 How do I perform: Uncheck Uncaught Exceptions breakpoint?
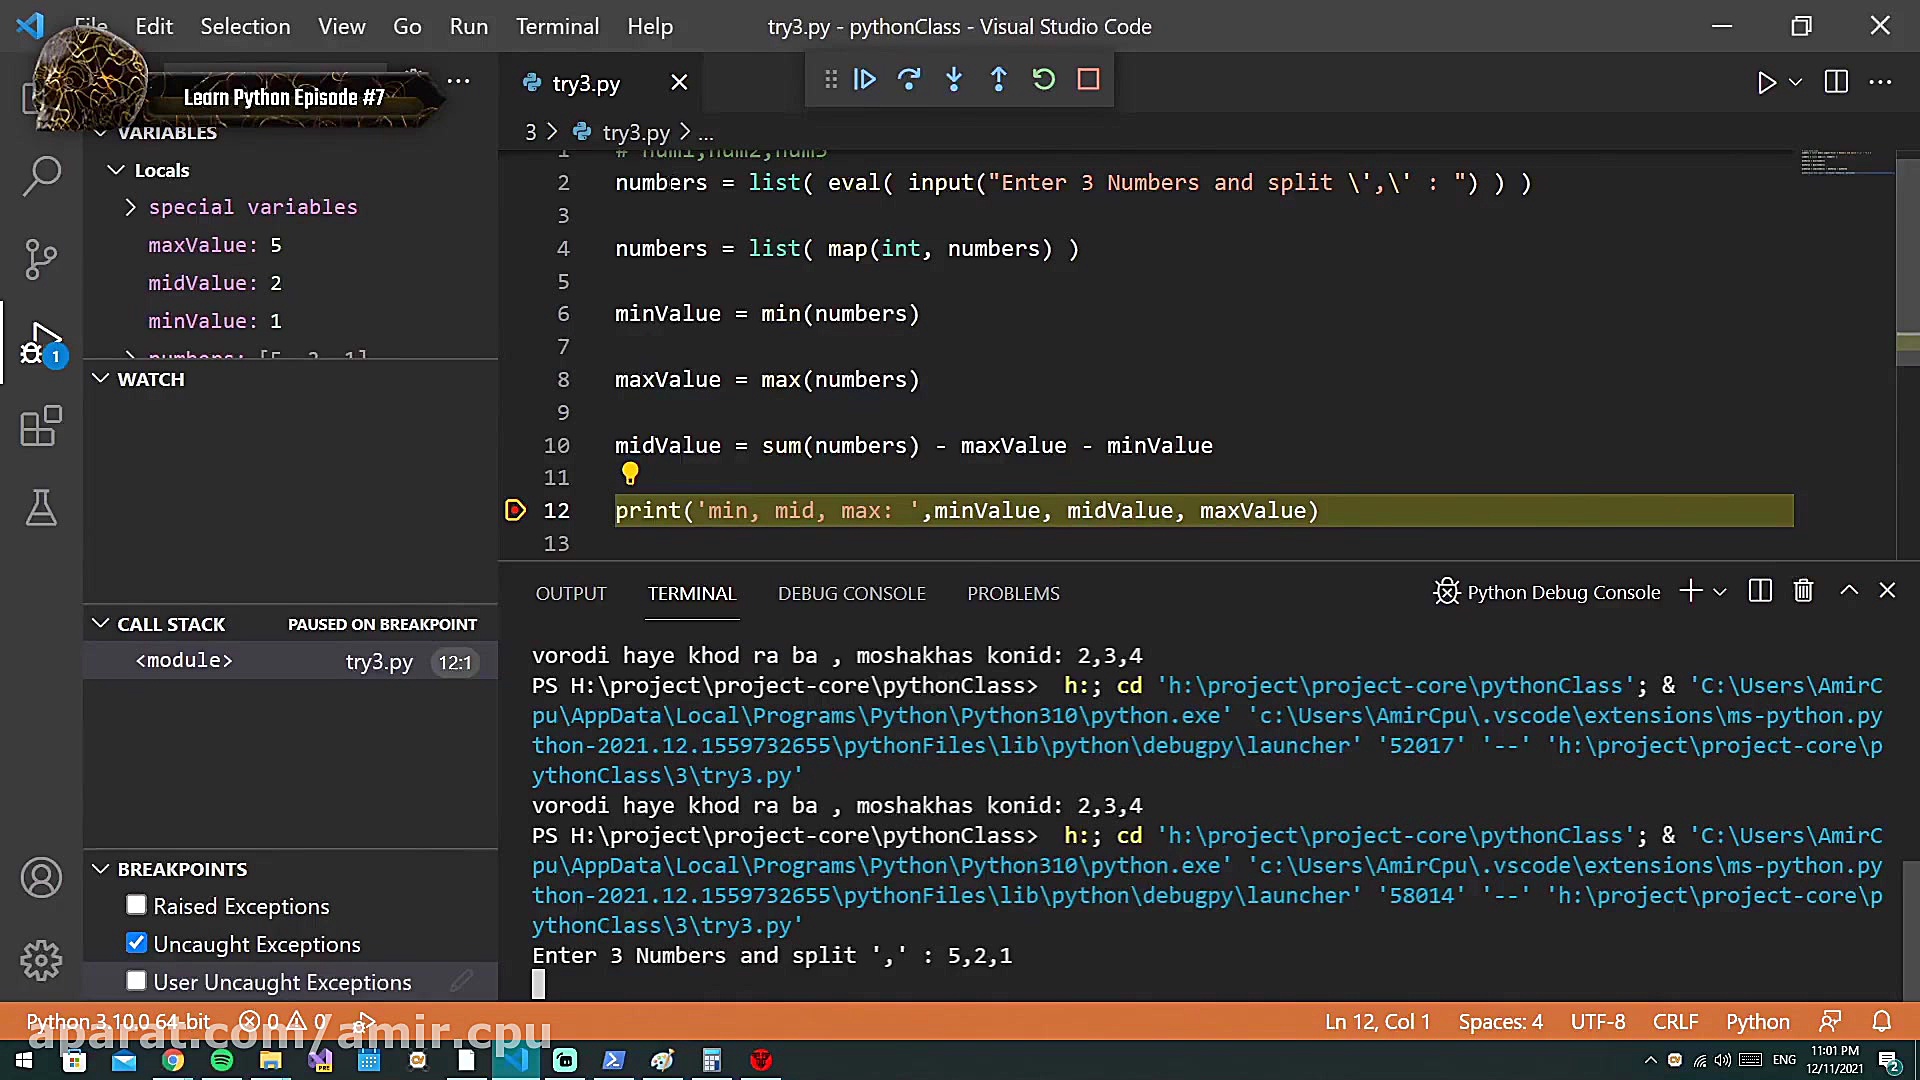click(137, 944)
